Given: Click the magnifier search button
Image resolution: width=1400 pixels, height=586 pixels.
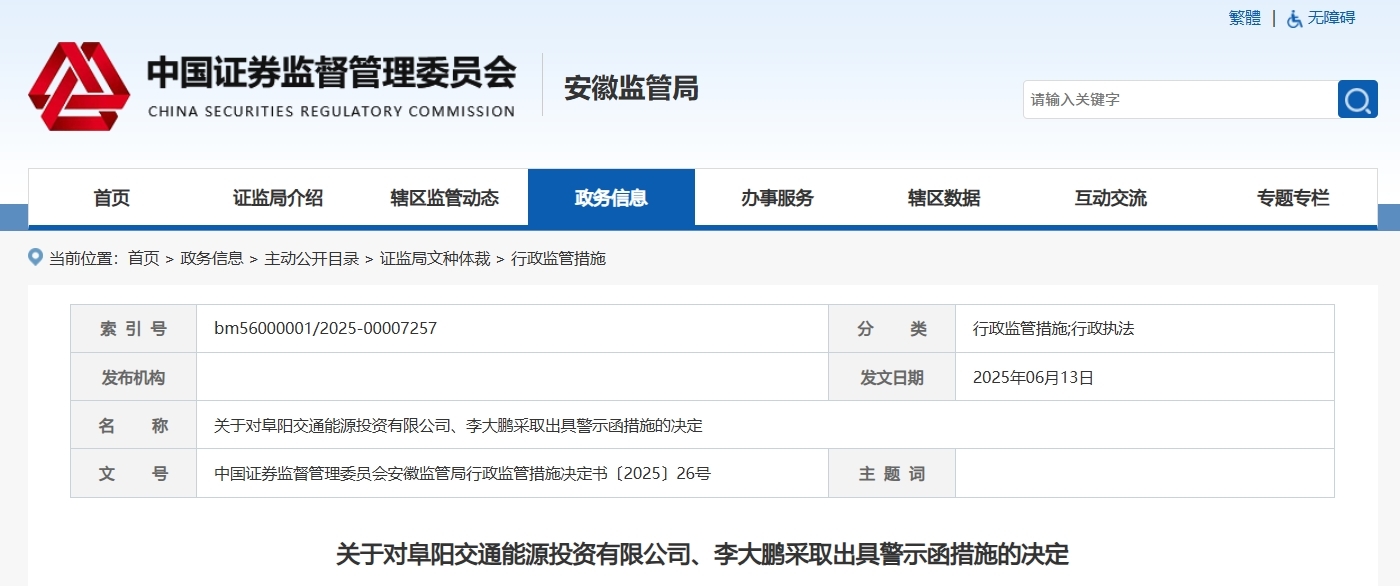Looking at the screenshot, I should pos(1358,99).
